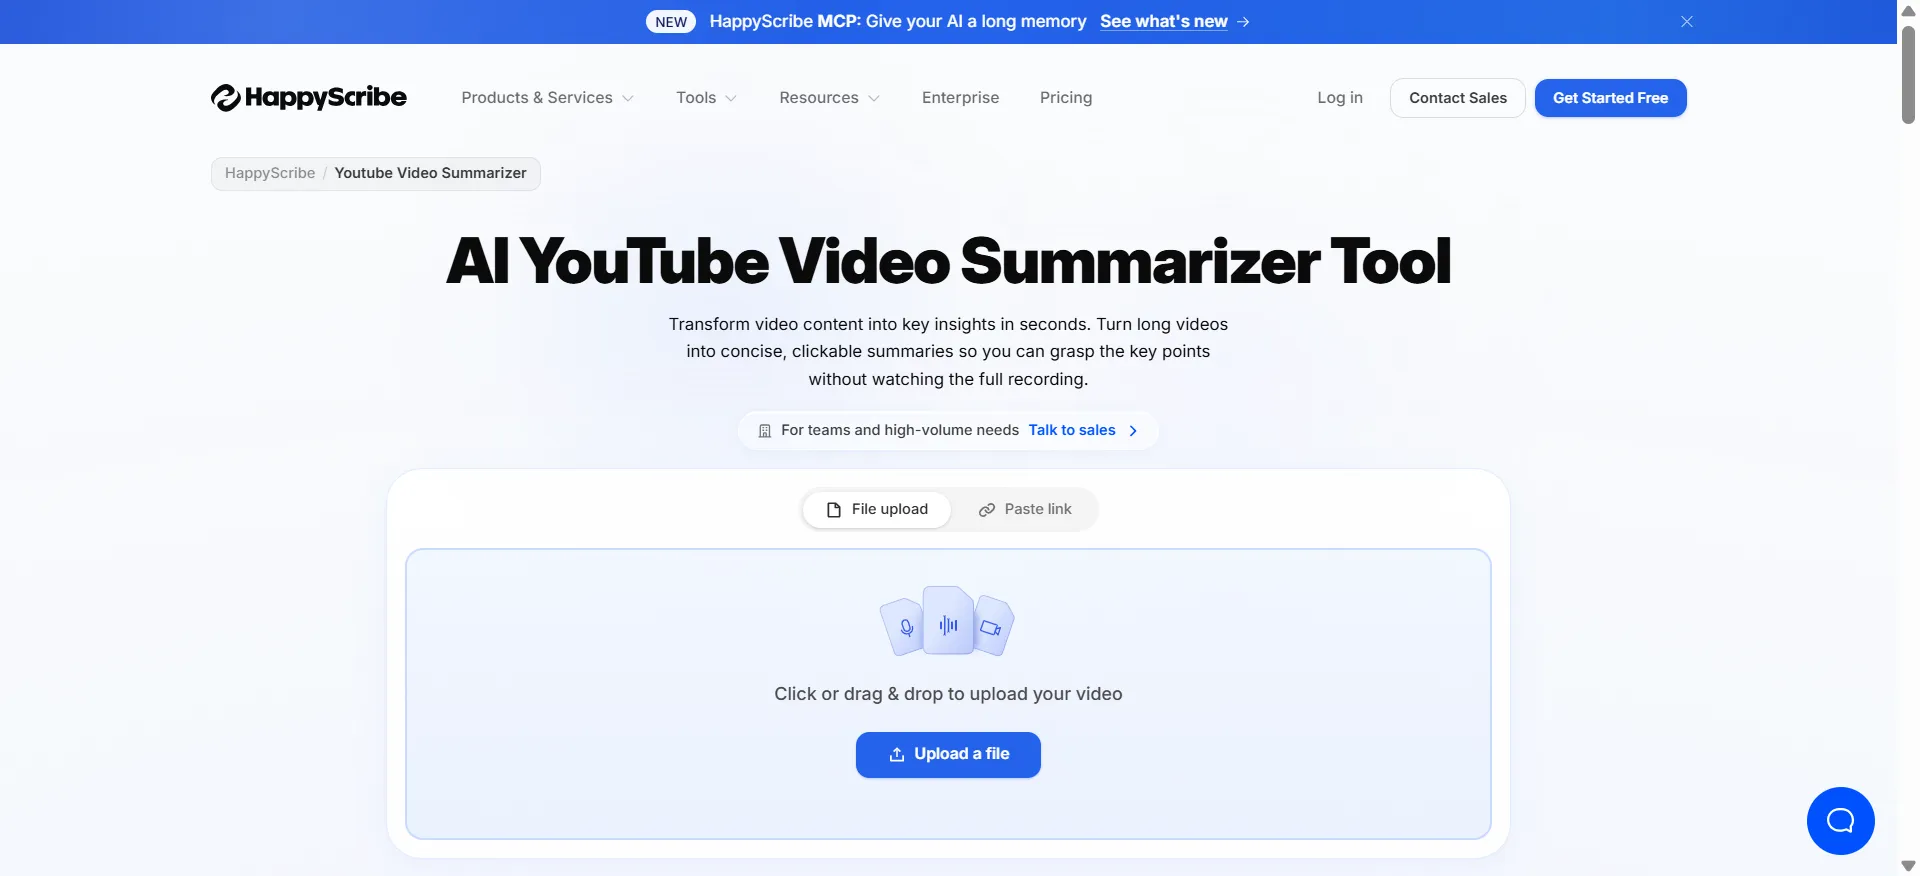
Task: Expand the Tools dropdown
Action: 706,98
